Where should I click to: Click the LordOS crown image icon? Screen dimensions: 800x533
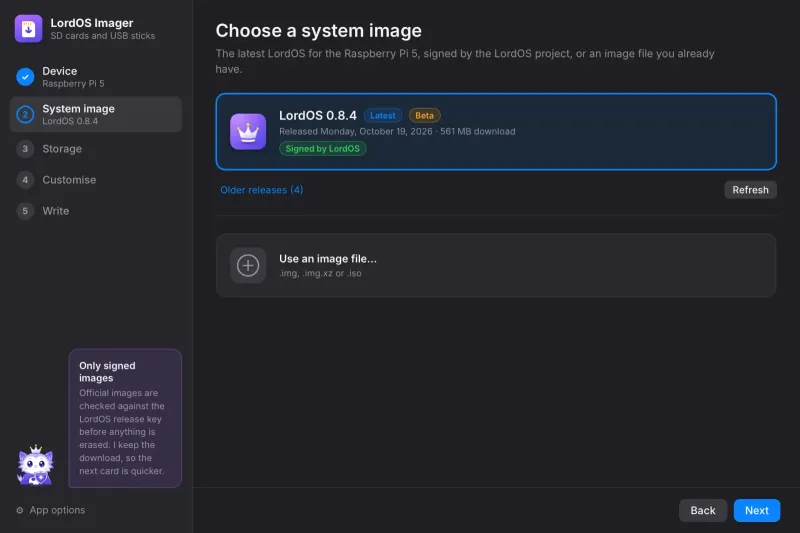coord(248,132)
